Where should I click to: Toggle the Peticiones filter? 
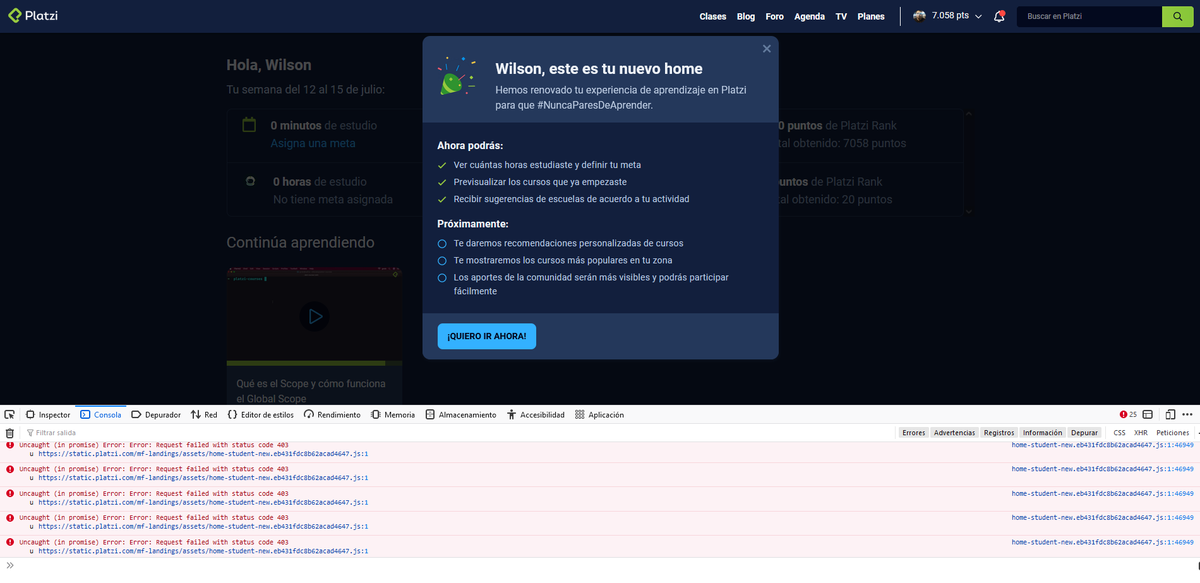click(1173, 432)
